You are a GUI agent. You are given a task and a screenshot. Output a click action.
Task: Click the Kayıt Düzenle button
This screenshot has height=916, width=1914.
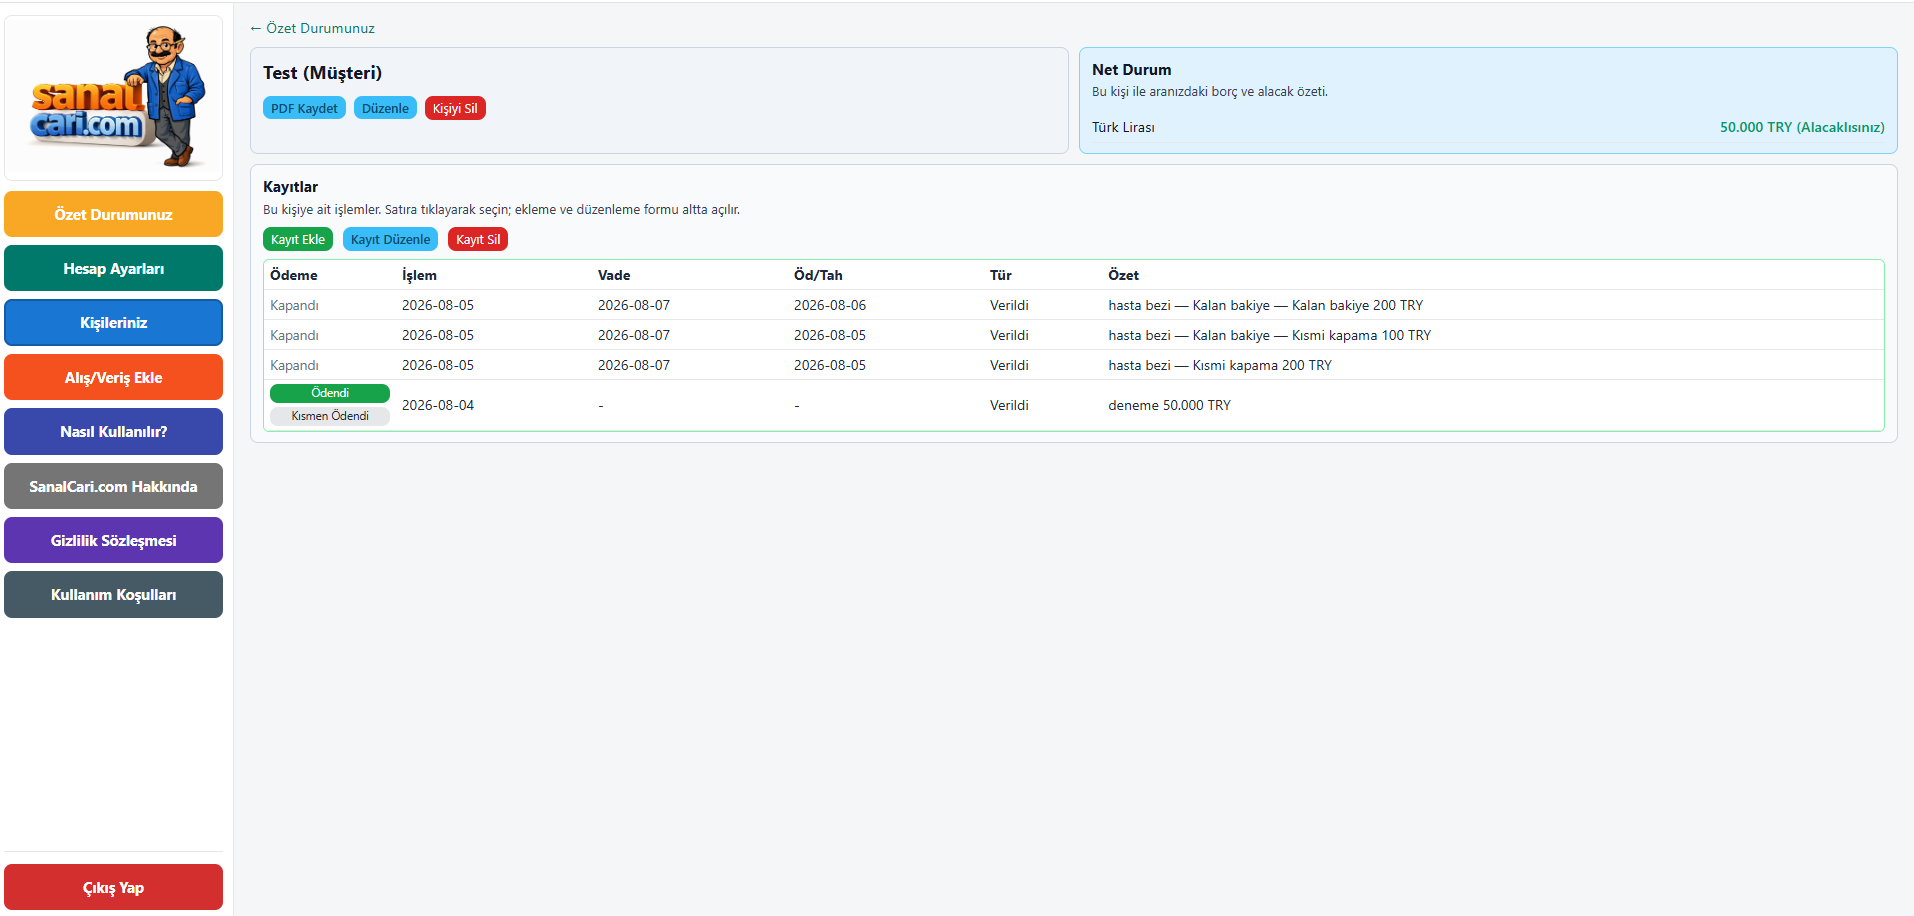point(390,239)
